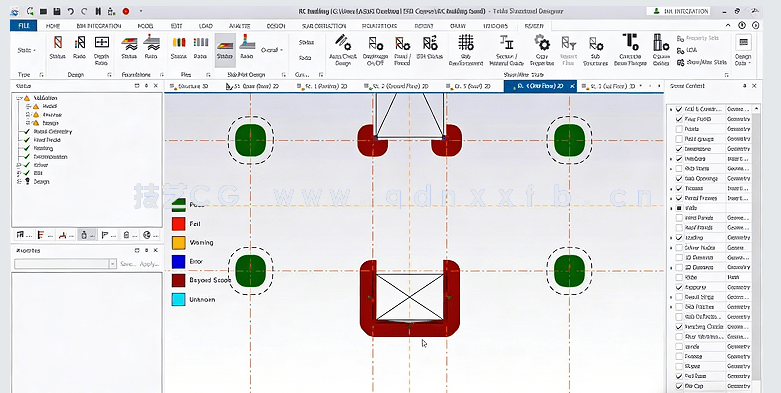Click the red record circle icon in quick access toolbar

tap(126, 11)
